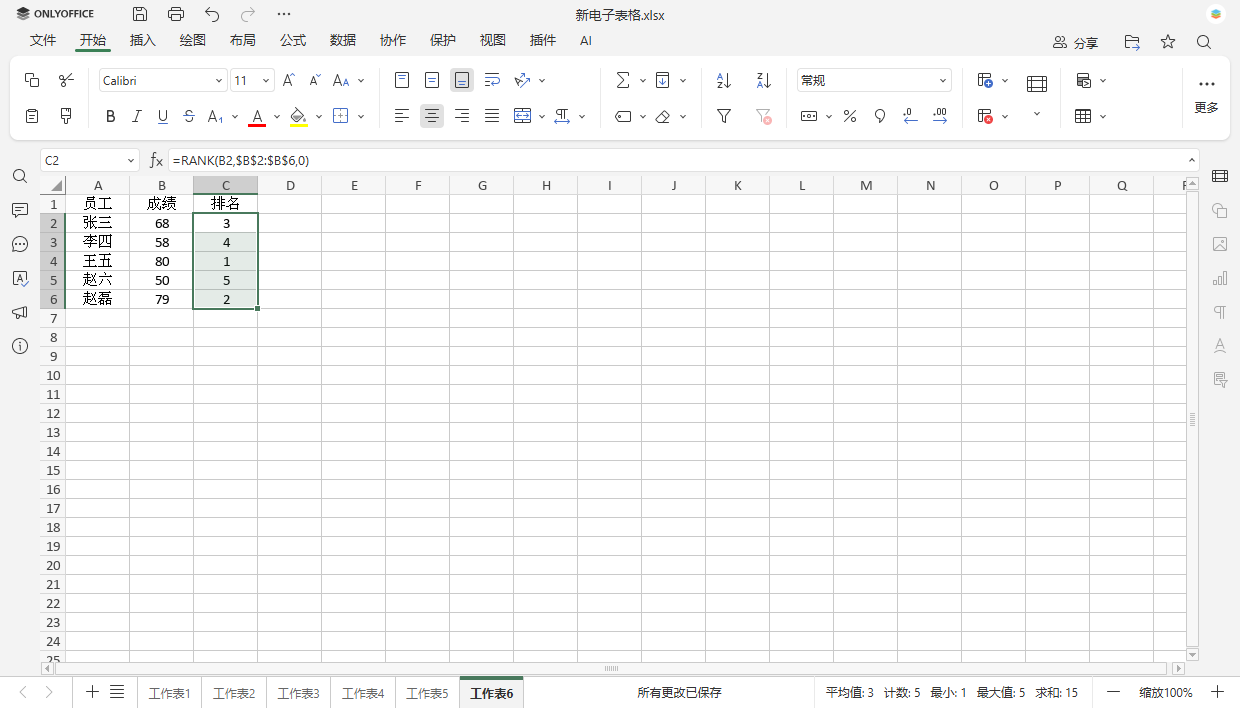Click inside the formula bar
1240x708 pixels.
(400, 160)
